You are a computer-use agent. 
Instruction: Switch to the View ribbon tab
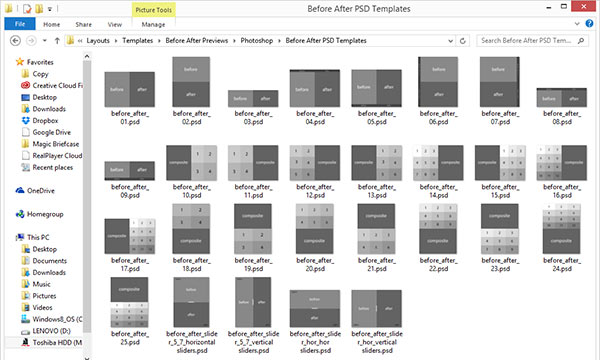tap(114, 24)
